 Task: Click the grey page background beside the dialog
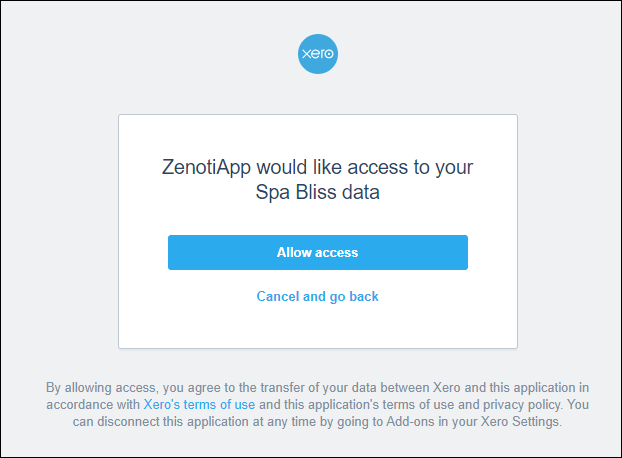[60, 230]
